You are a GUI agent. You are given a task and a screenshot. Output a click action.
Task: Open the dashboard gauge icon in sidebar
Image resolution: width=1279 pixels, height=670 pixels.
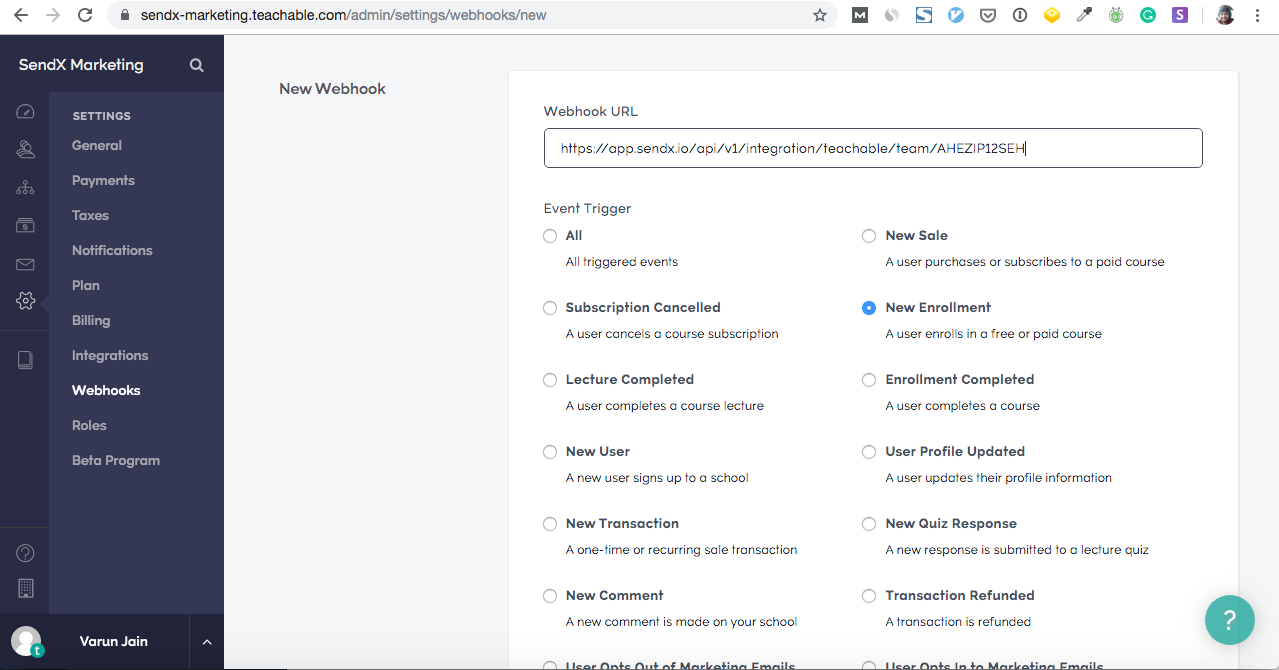25,112
